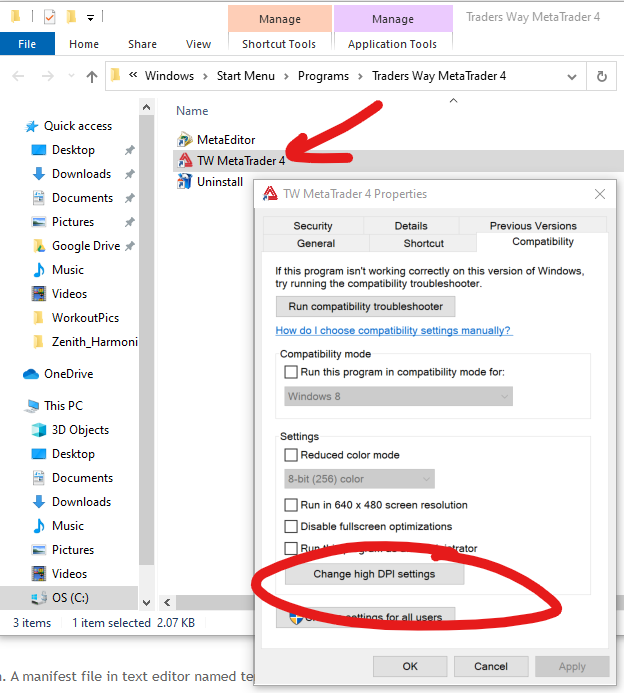624x693 pixels.
Task: Open Desktop under This PC
Action: [64, 454]
